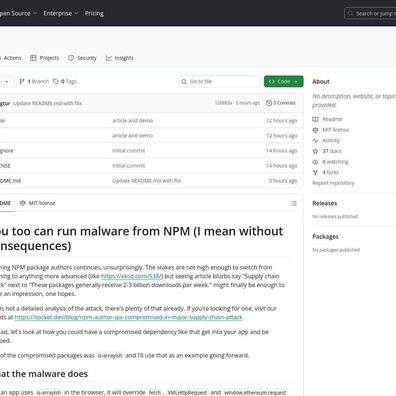Click Report repository link
The width and height of the screenshot is (396, 396).
(333, 183)
